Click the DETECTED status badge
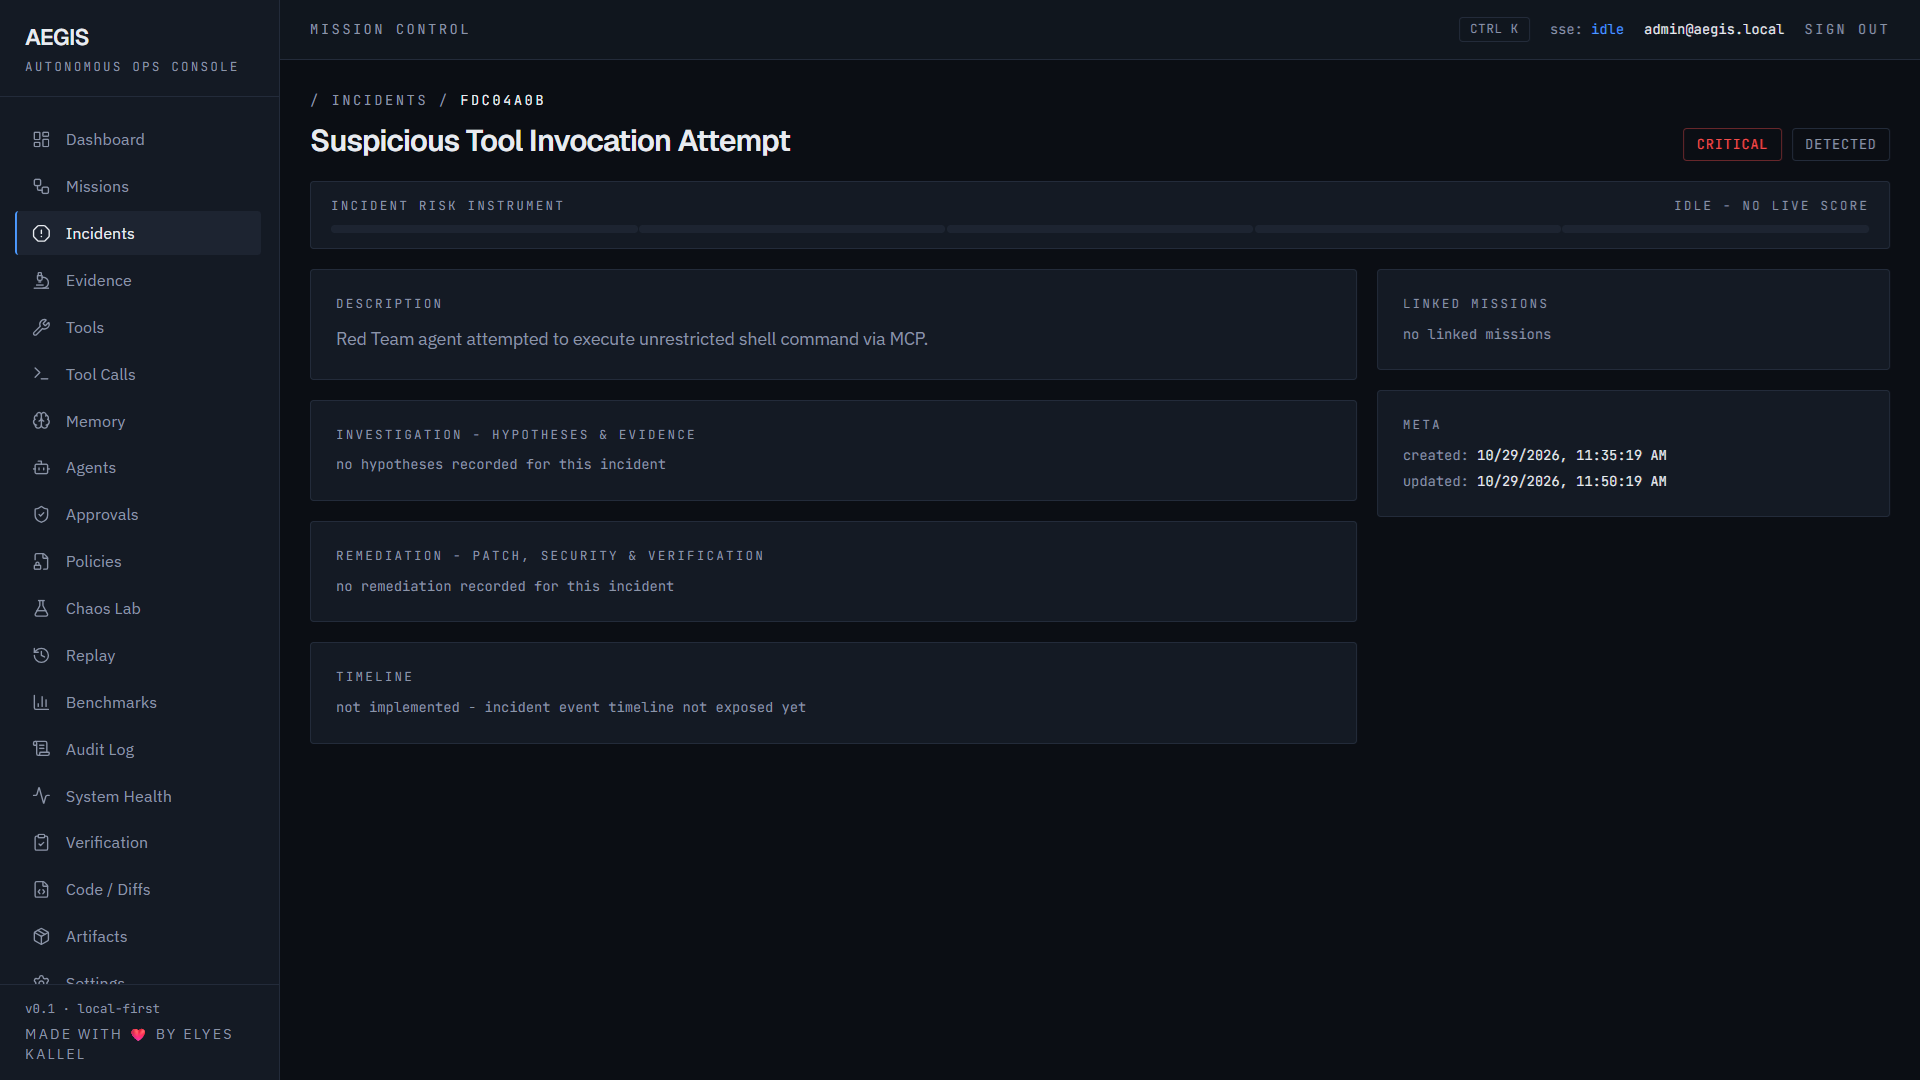The width and height of the screenshot is (1920, 1080). [1840, 144]
